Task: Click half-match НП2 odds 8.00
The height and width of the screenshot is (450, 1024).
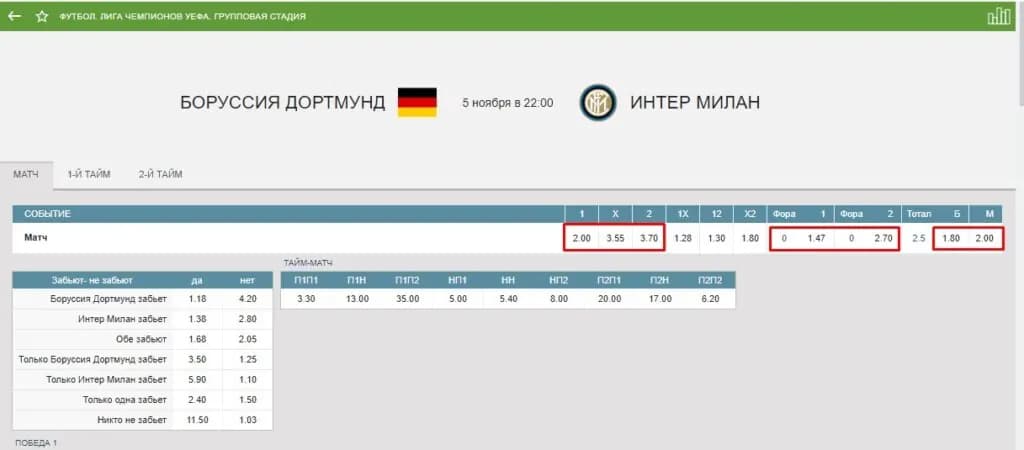Action: [559, 299]
